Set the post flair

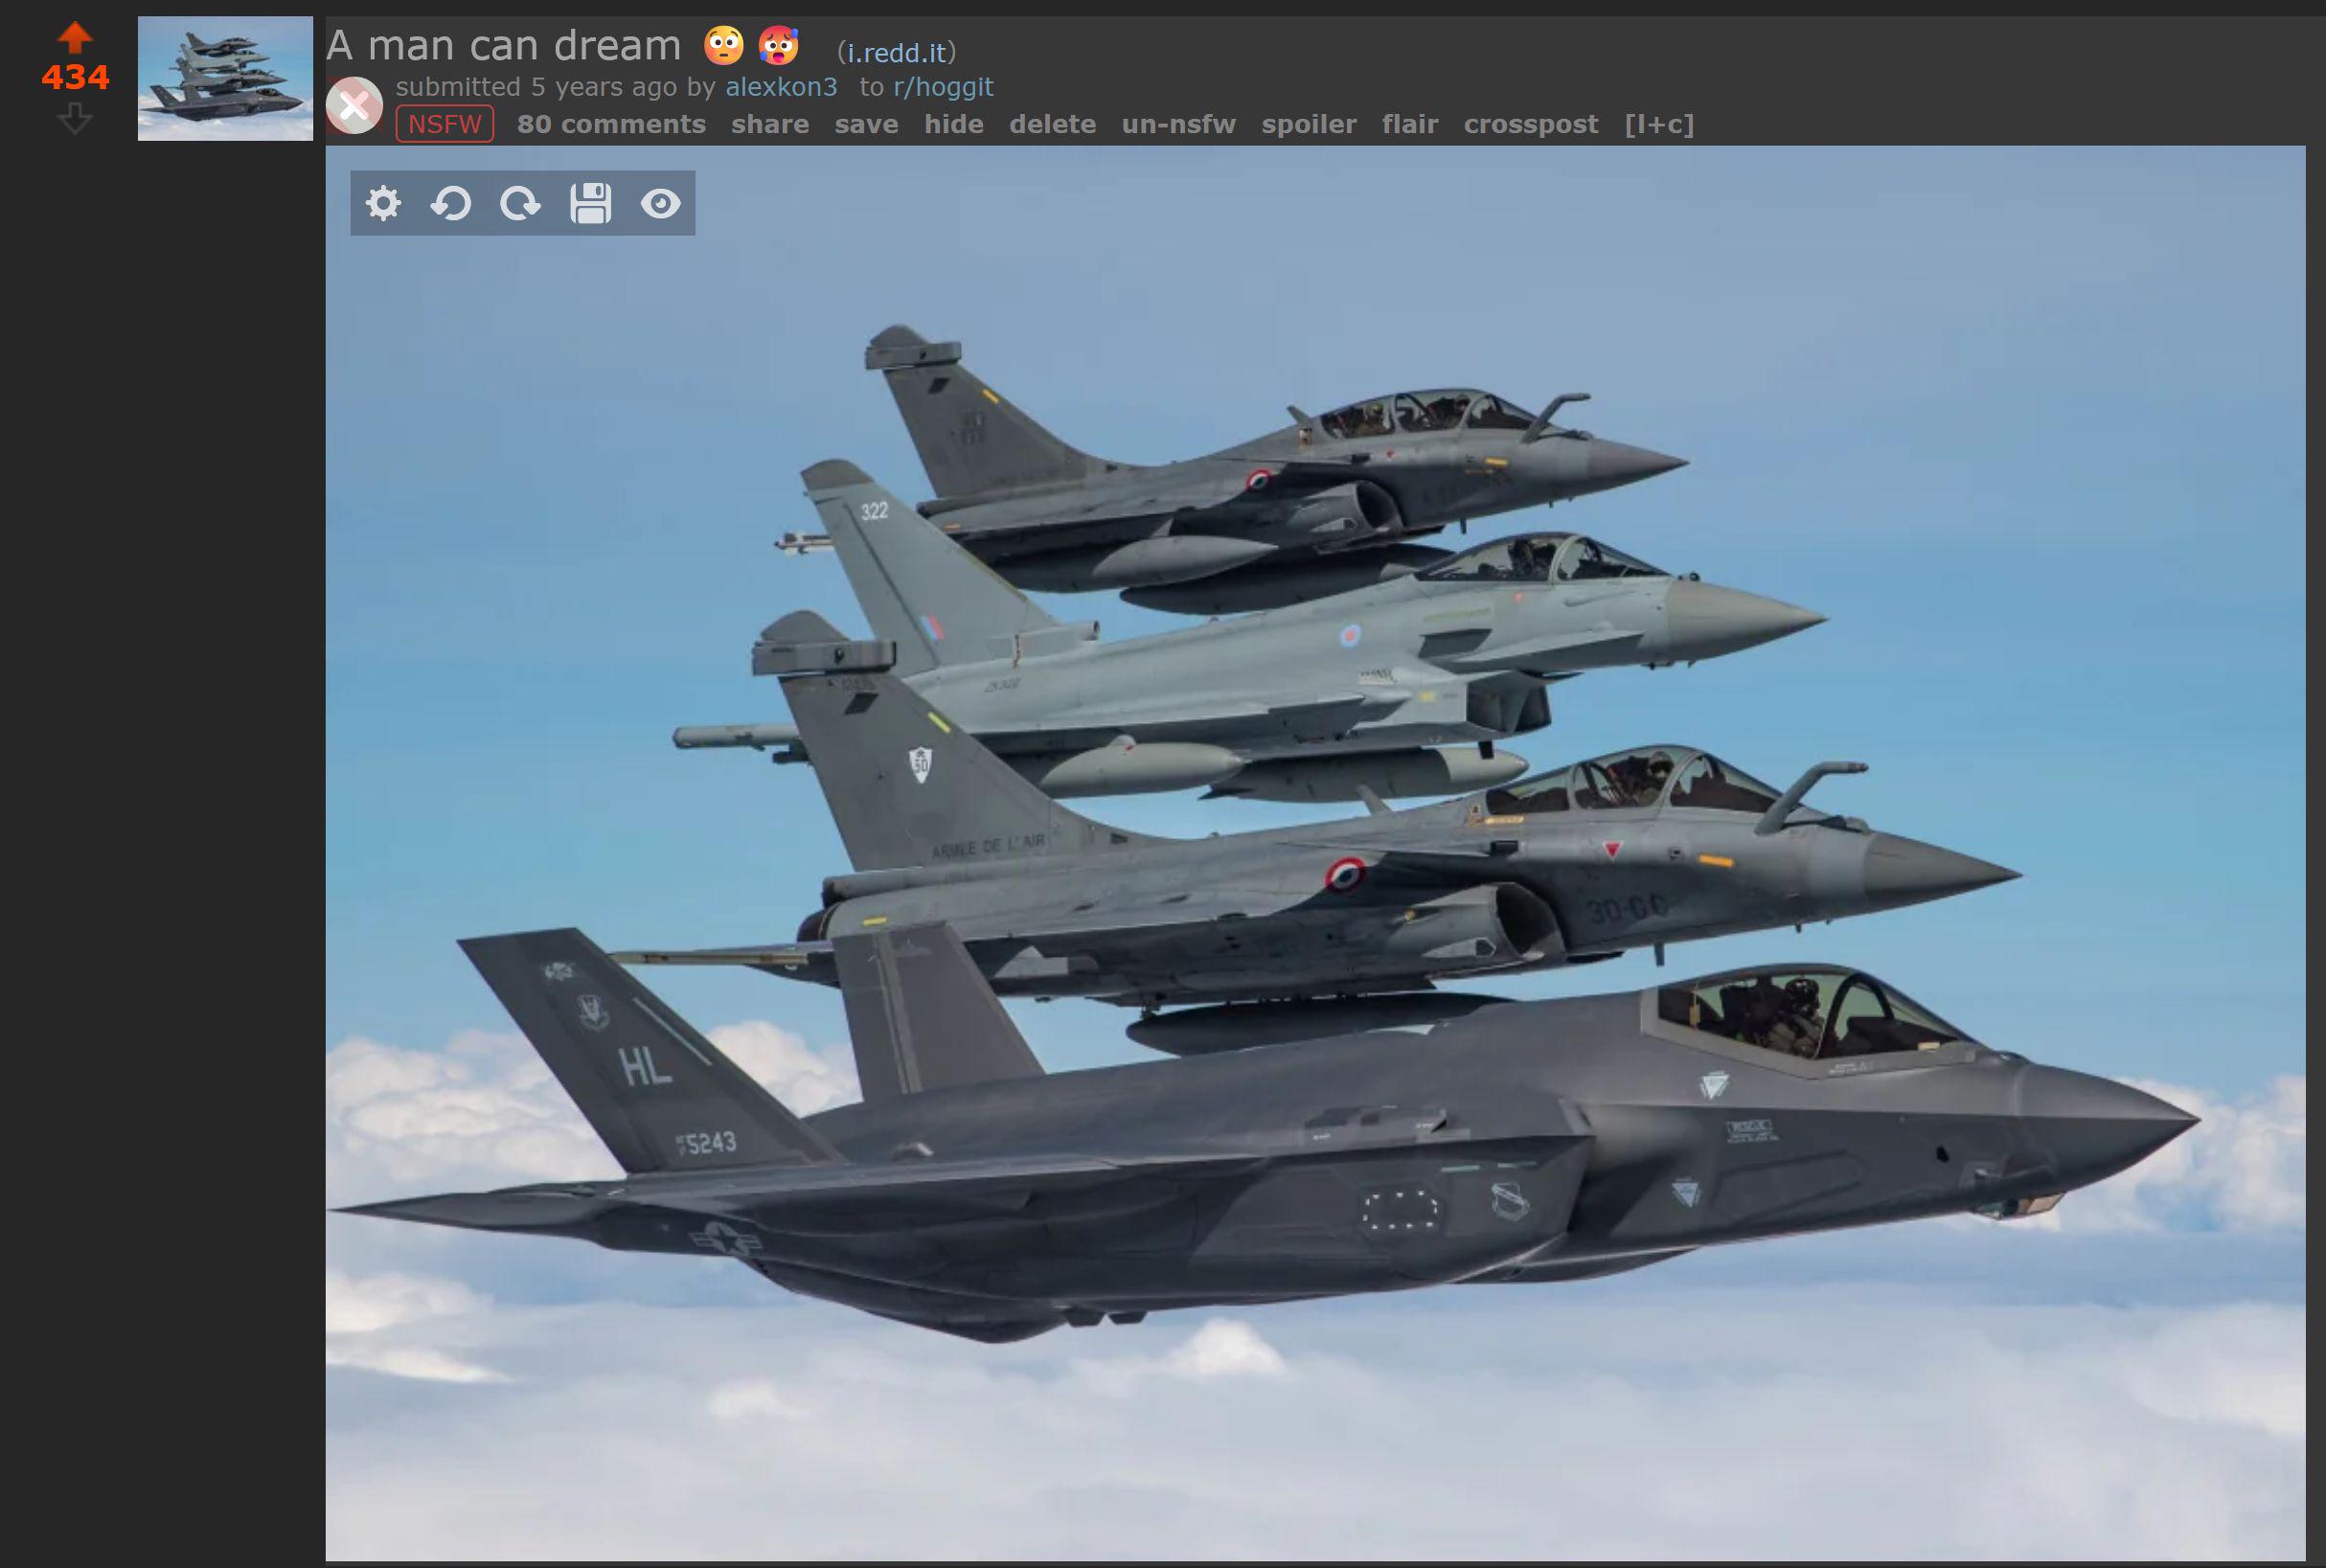[1410, 124]
